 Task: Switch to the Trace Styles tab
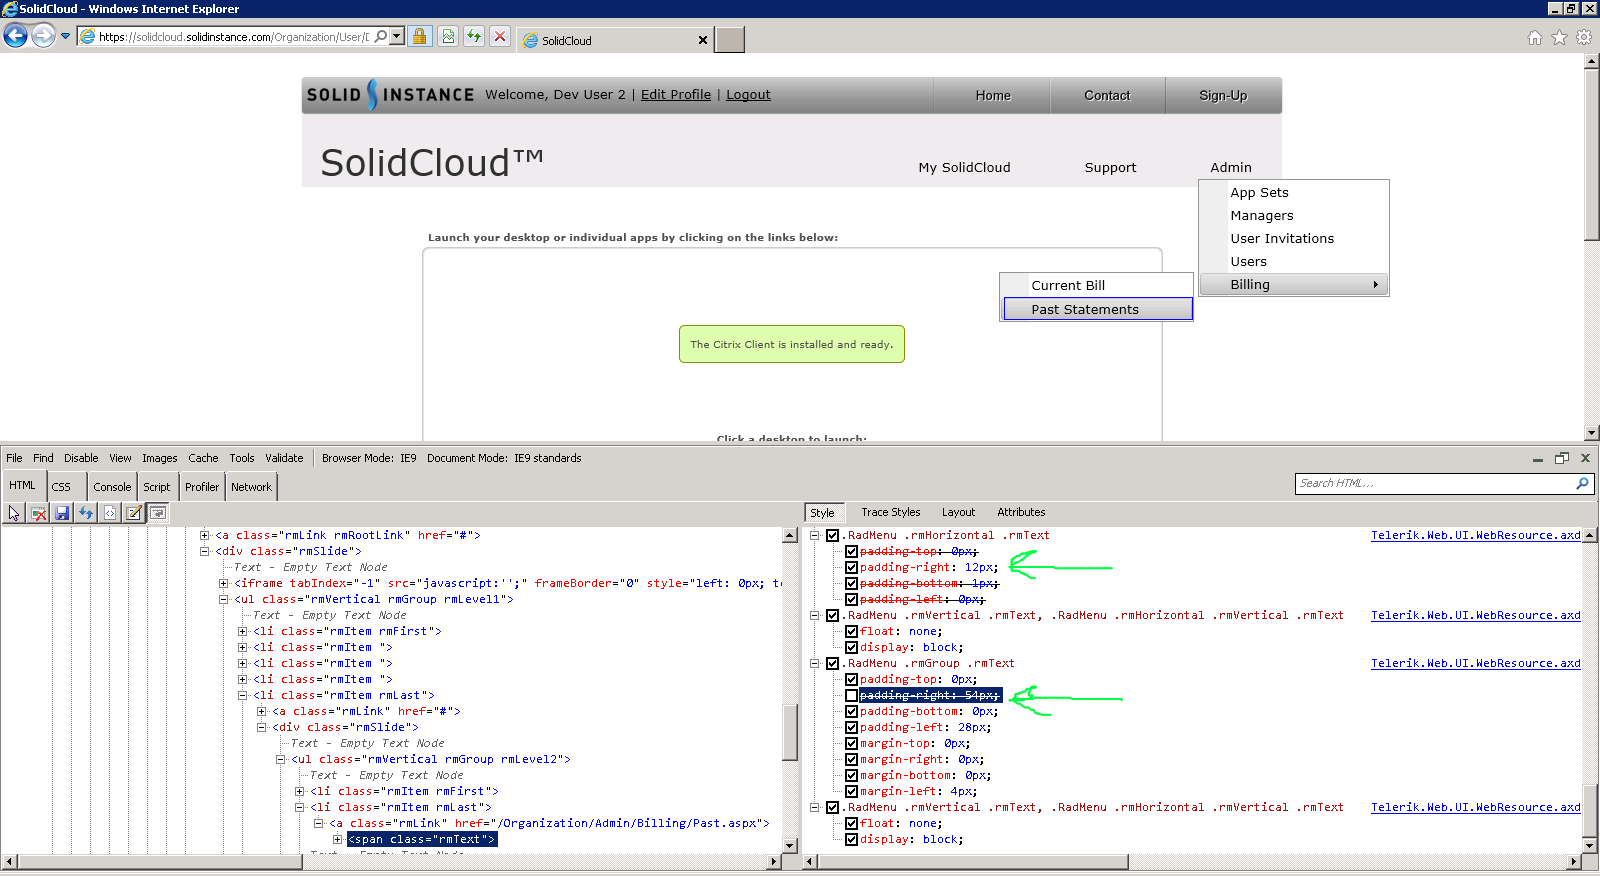pos(891,512)
